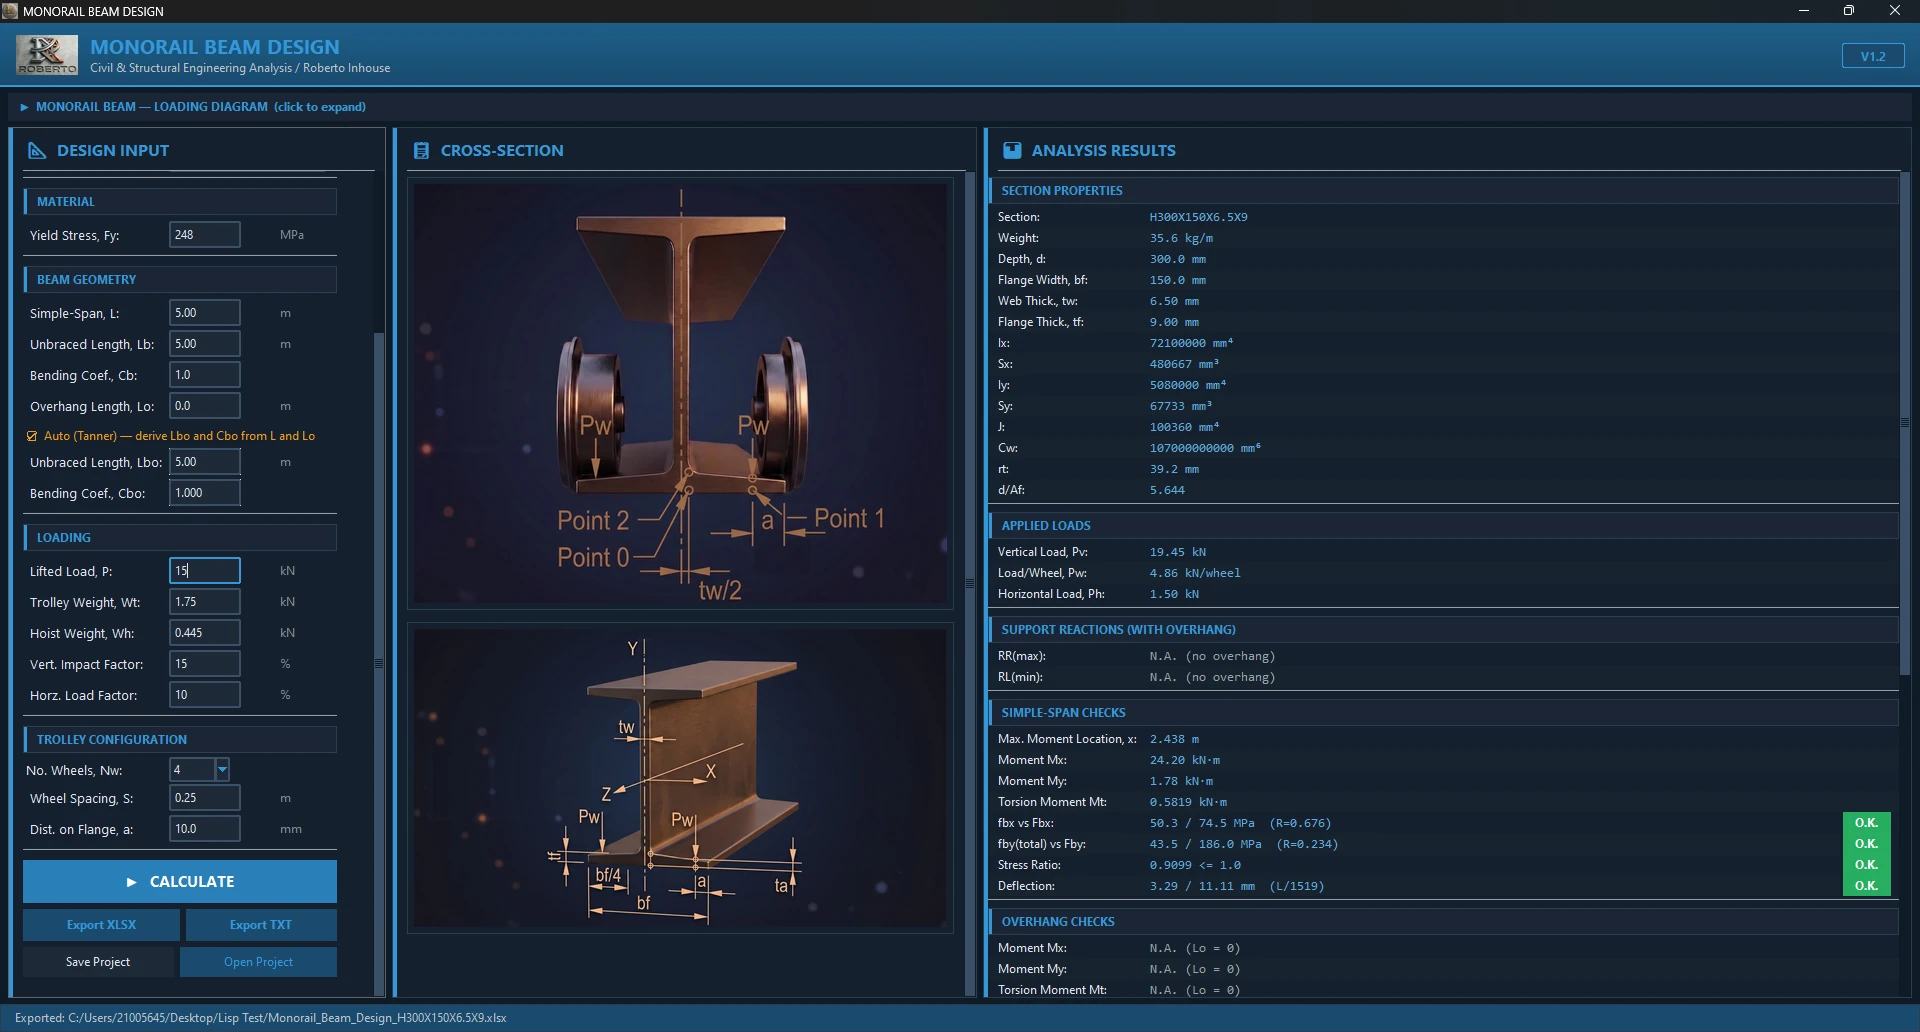Click the Bending Coef. Cb field
This screenshot has height=1032, width=1920.
coord(205,375)
